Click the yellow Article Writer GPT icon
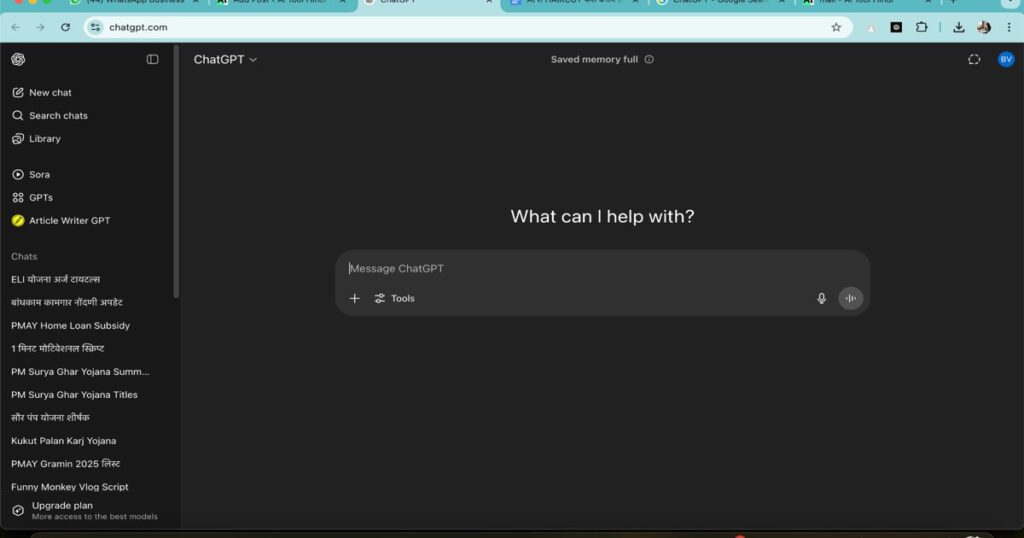Image resolution: width=1024 pixels, height=538 pixels. pyautogui.click(x=18, y=221)
